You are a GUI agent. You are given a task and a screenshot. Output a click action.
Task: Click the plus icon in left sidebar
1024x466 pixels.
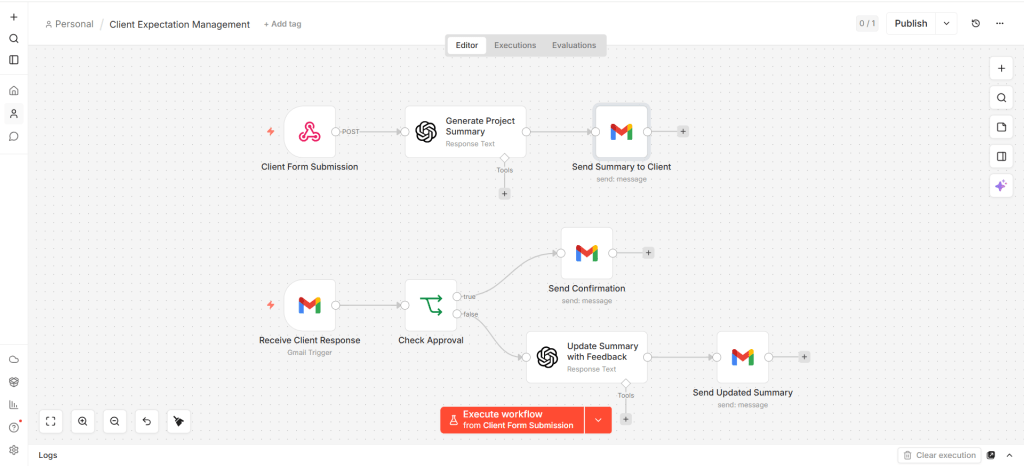click(14, 17)
